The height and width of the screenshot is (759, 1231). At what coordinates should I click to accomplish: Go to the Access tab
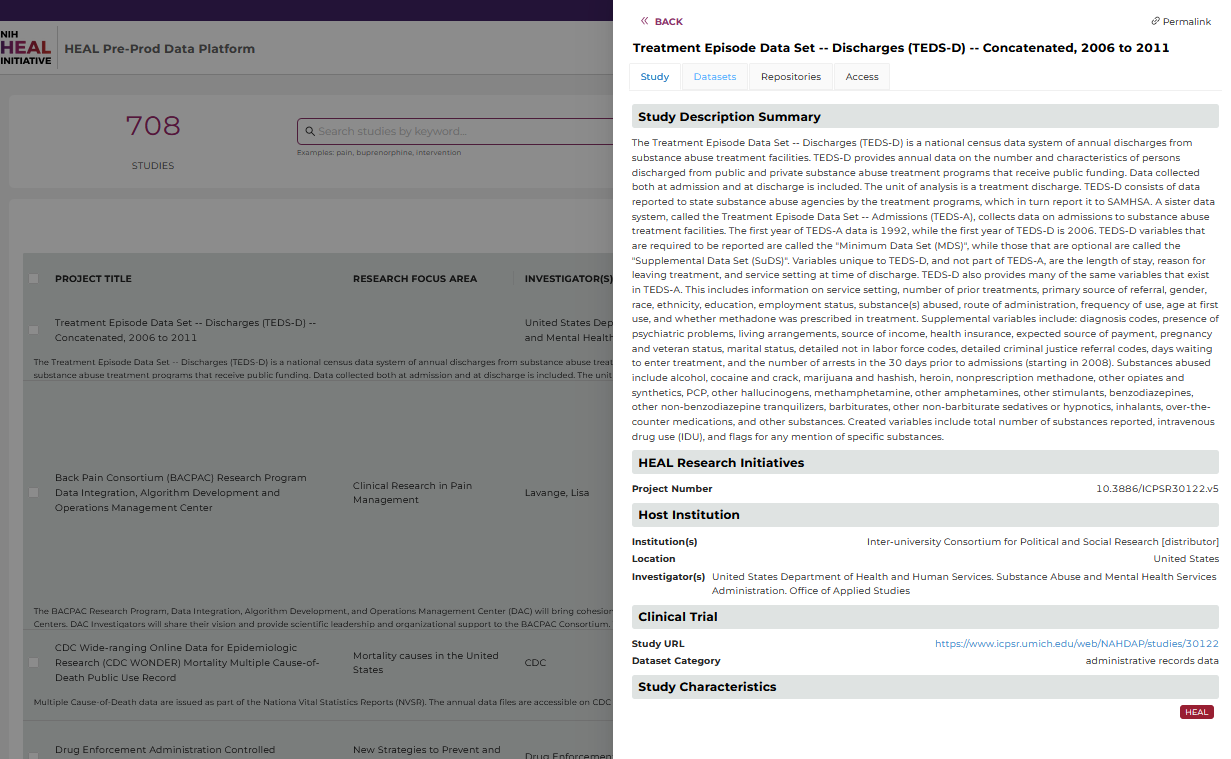tap(861, 77)
